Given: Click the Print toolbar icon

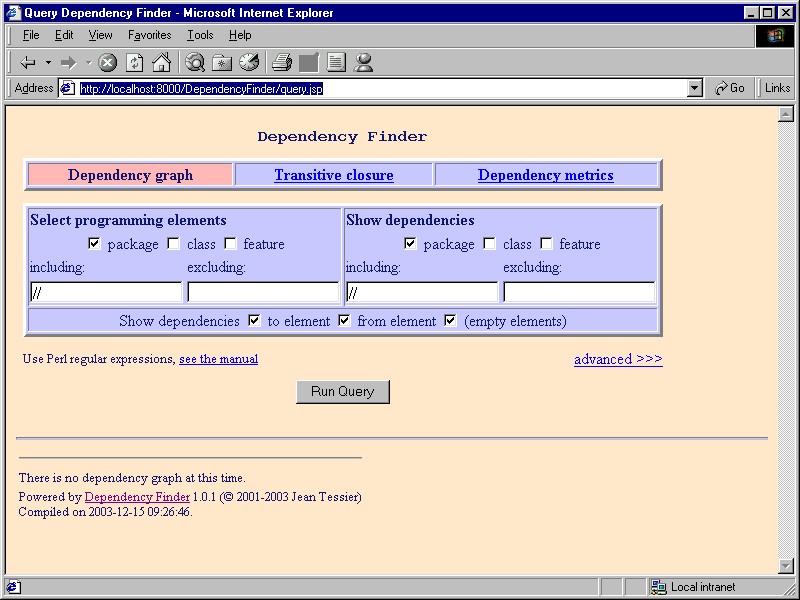Looking at the screenshot, I should point(282,62).
